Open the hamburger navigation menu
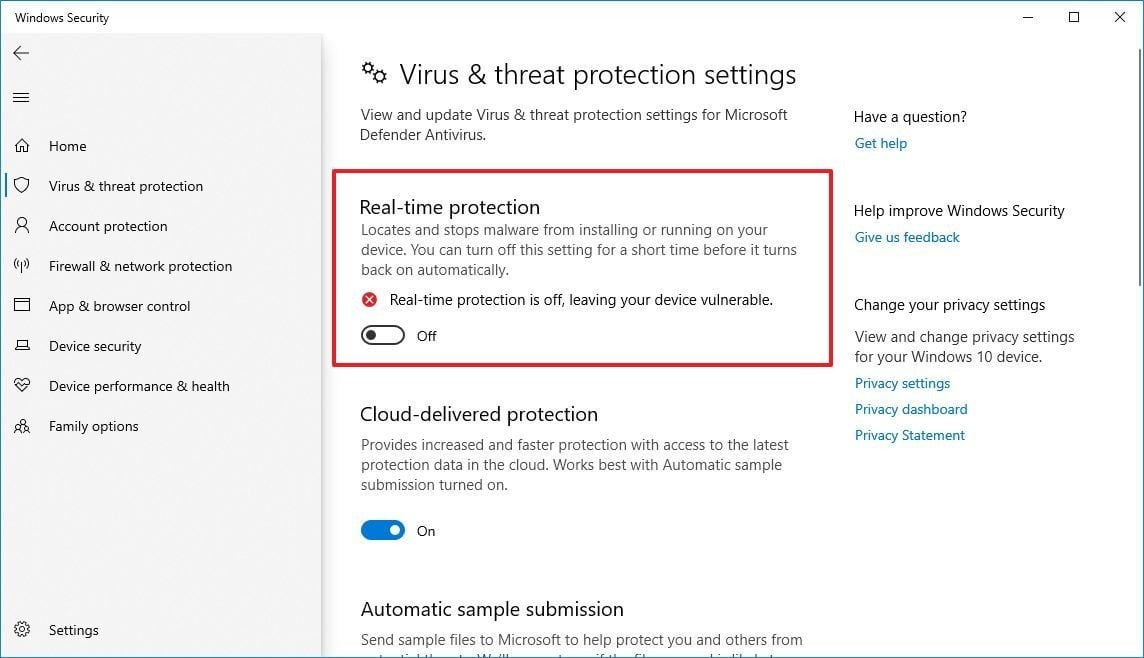This screenshot has width=1144, height=658. coord(21,97)
